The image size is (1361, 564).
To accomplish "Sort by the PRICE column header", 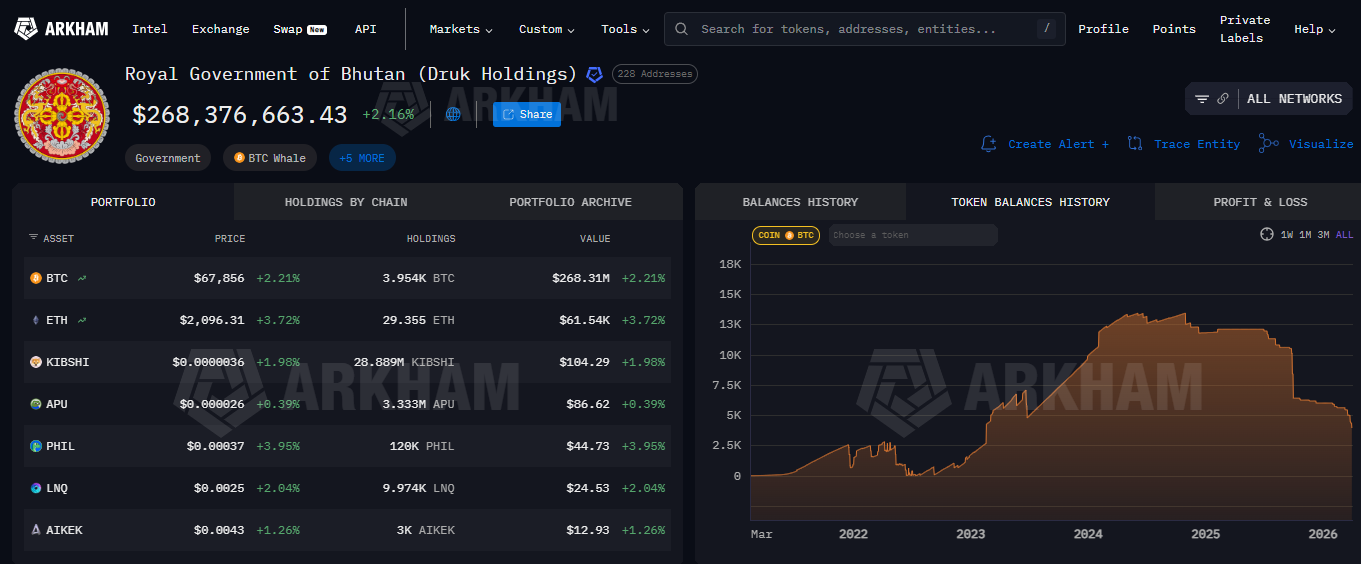I will pos(230,239).
